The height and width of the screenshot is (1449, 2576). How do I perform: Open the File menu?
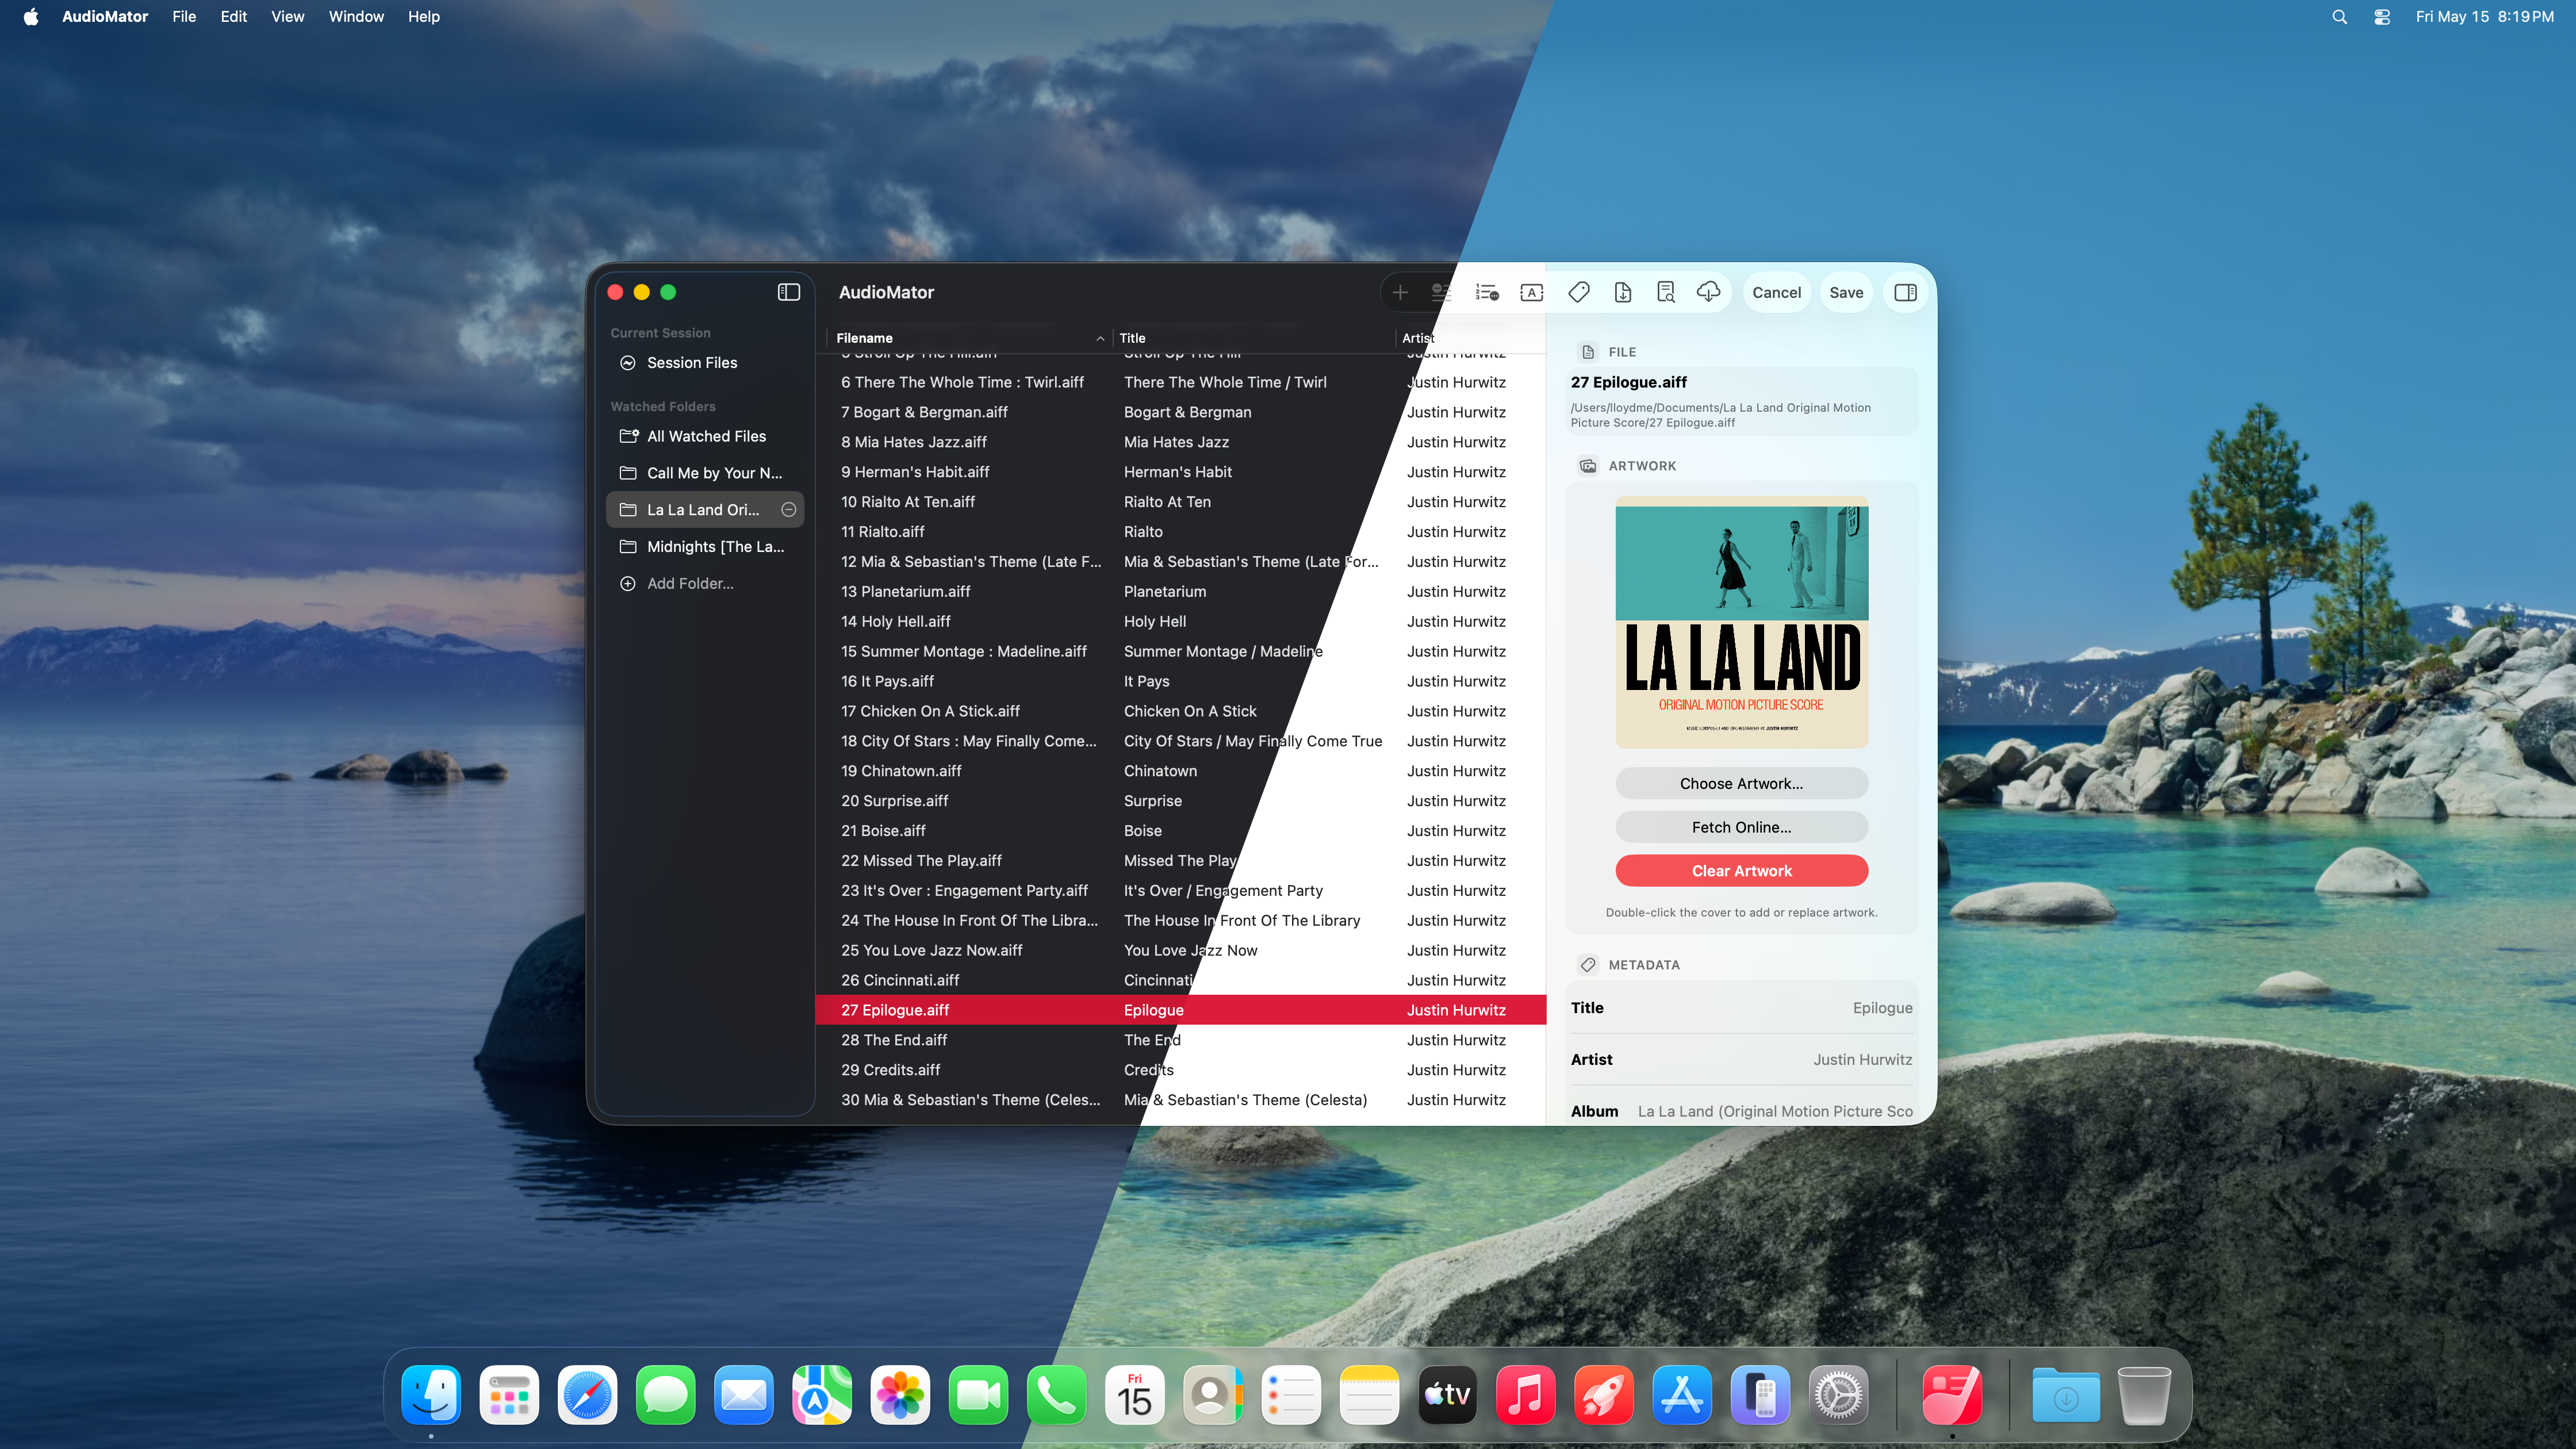tap(184, 16)
